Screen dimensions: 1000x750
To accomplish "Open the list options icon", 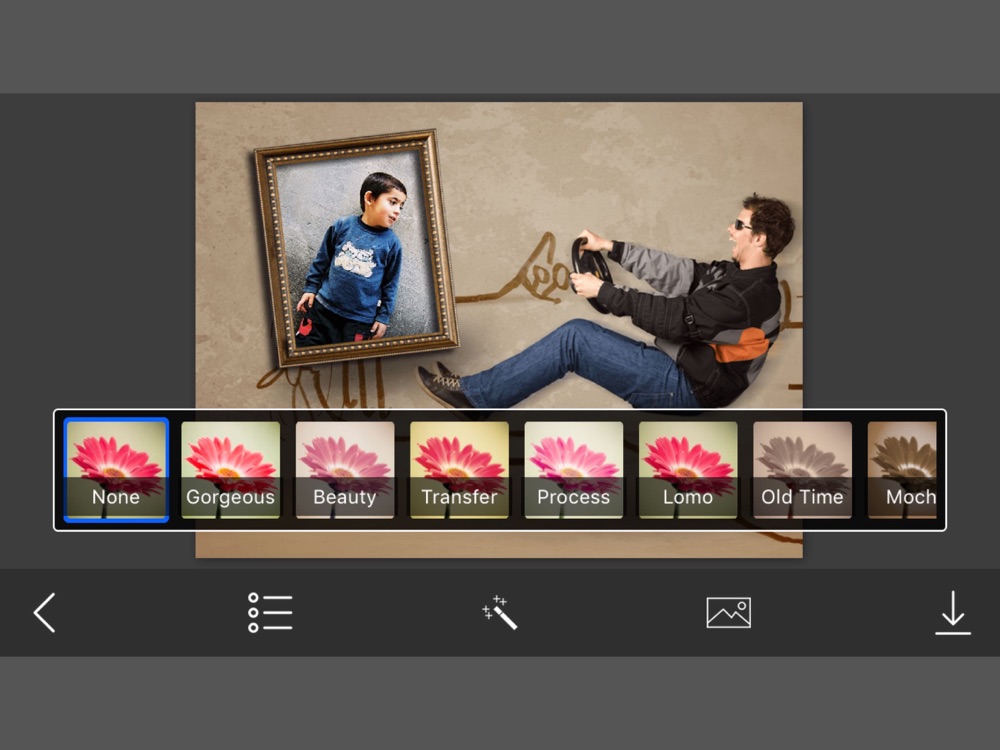I will pyautogui.click(x=270, y=612).
